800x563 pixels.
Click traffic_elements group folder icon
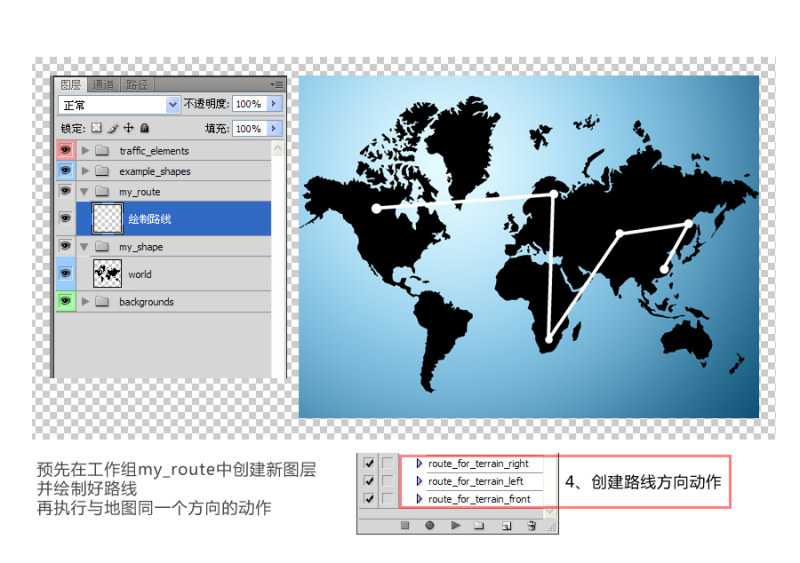pyautogui.click(x=103, y=150)
